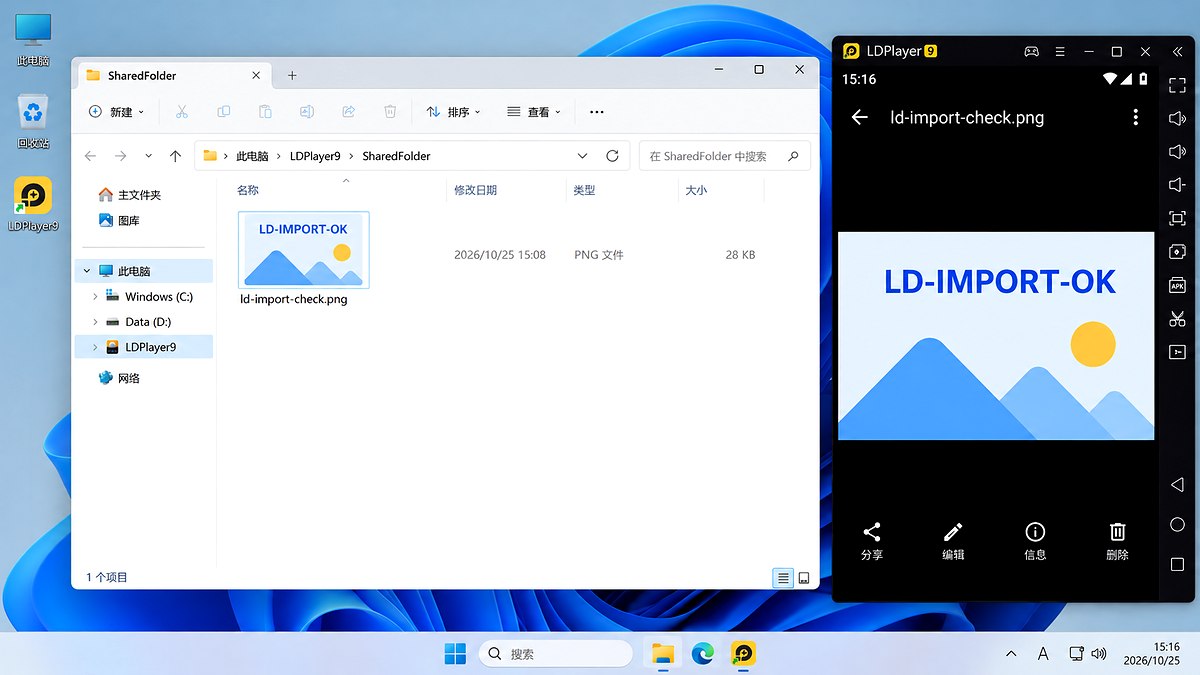This screenshot has height=675, width=1200.
Task: Refresh the SharedFolder view
Action: (613, 156)
